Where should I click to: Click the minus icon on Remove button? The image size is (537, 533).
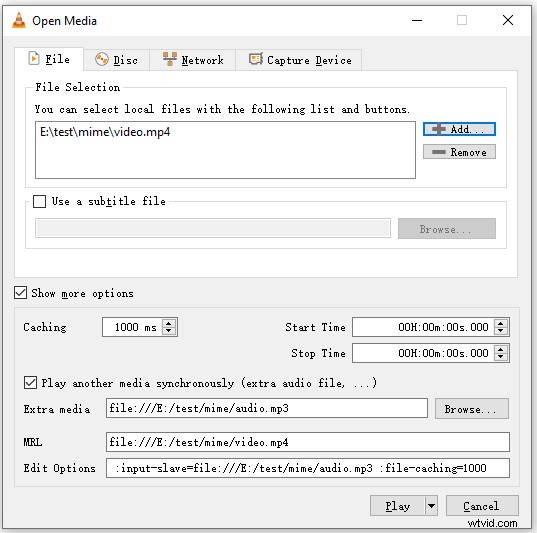click(439, 152)
